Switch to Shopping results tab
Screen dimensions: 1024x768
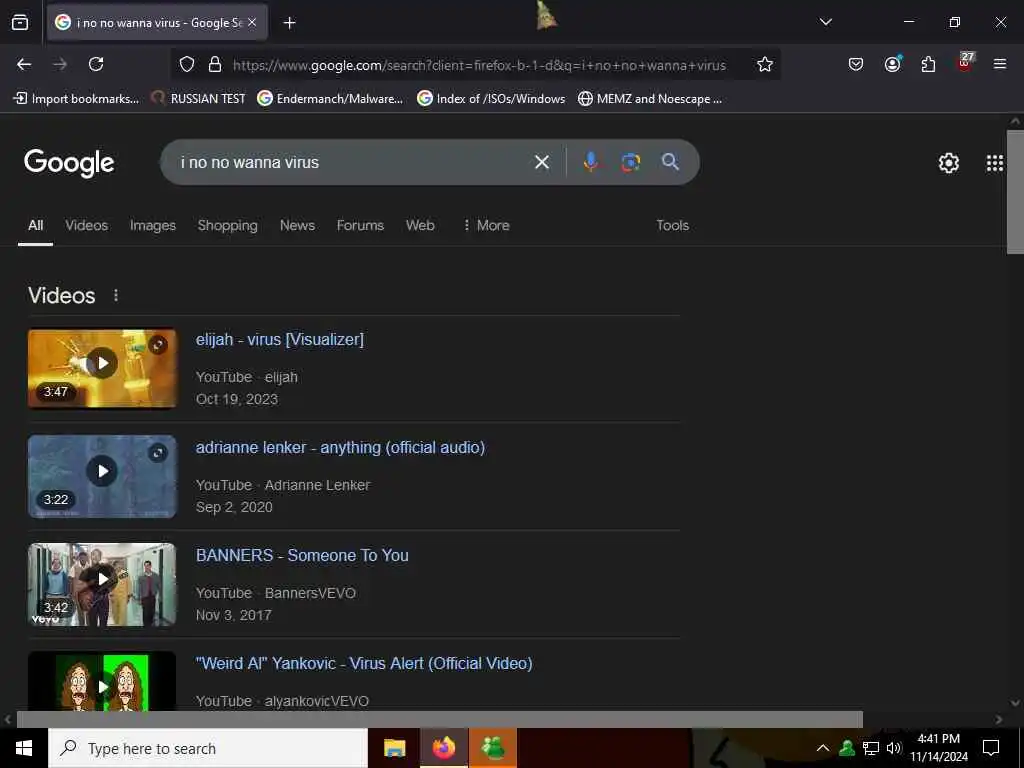coord(227,225)
